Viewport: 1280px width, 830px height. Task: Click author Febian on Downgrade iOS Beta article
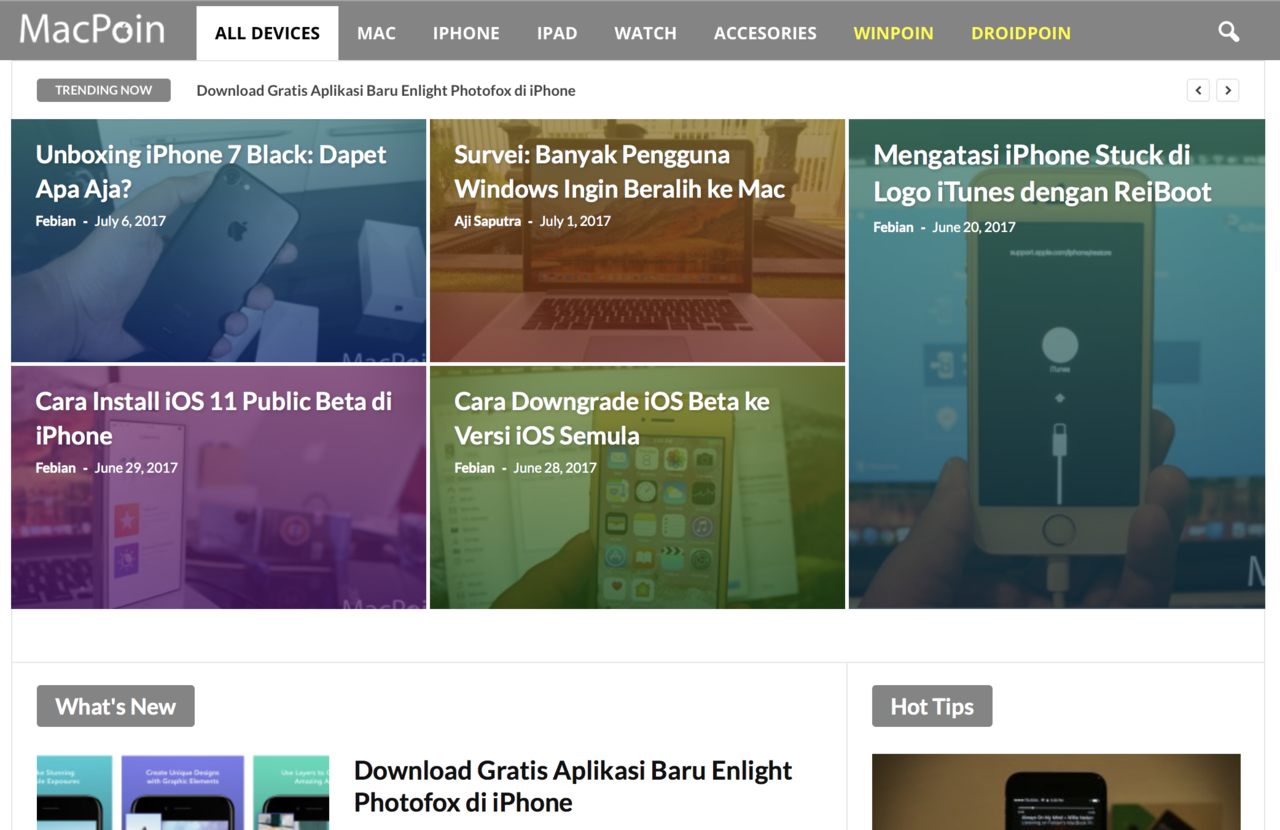click(475, 468)
